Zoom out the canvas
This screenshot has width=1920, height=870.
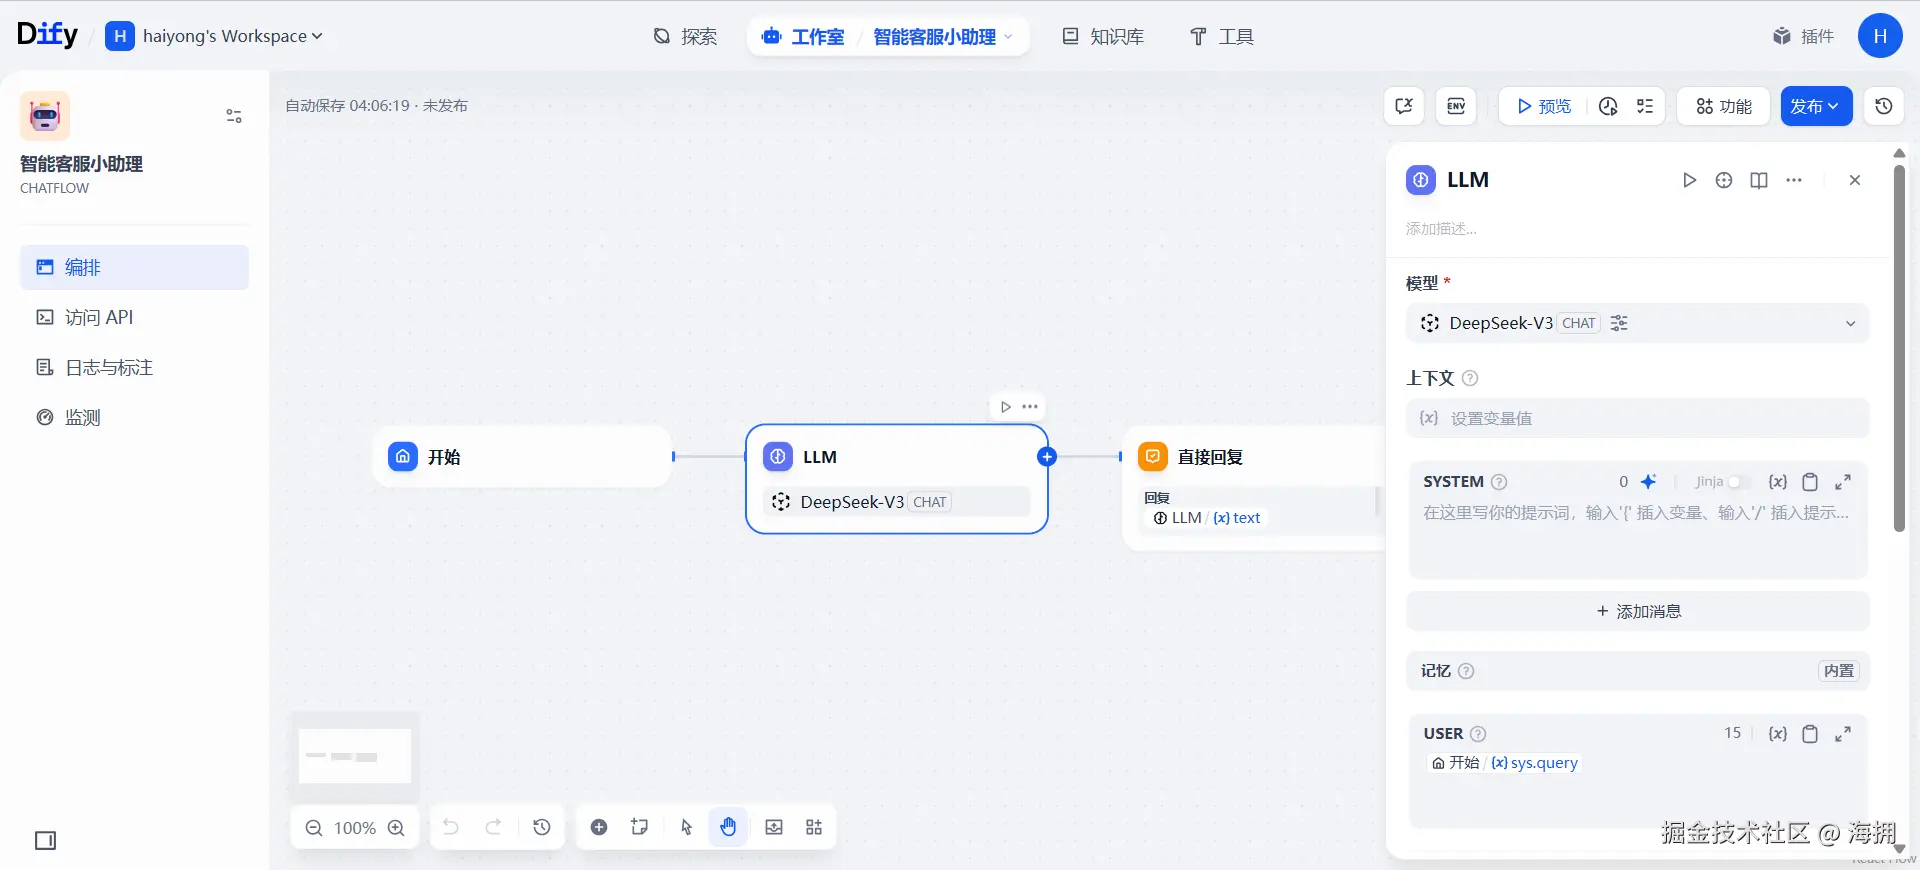314,828
